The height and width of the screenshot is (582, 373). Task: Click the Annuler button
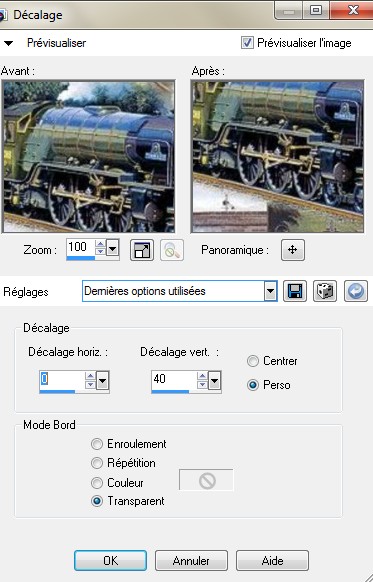(x=191, y=560)
